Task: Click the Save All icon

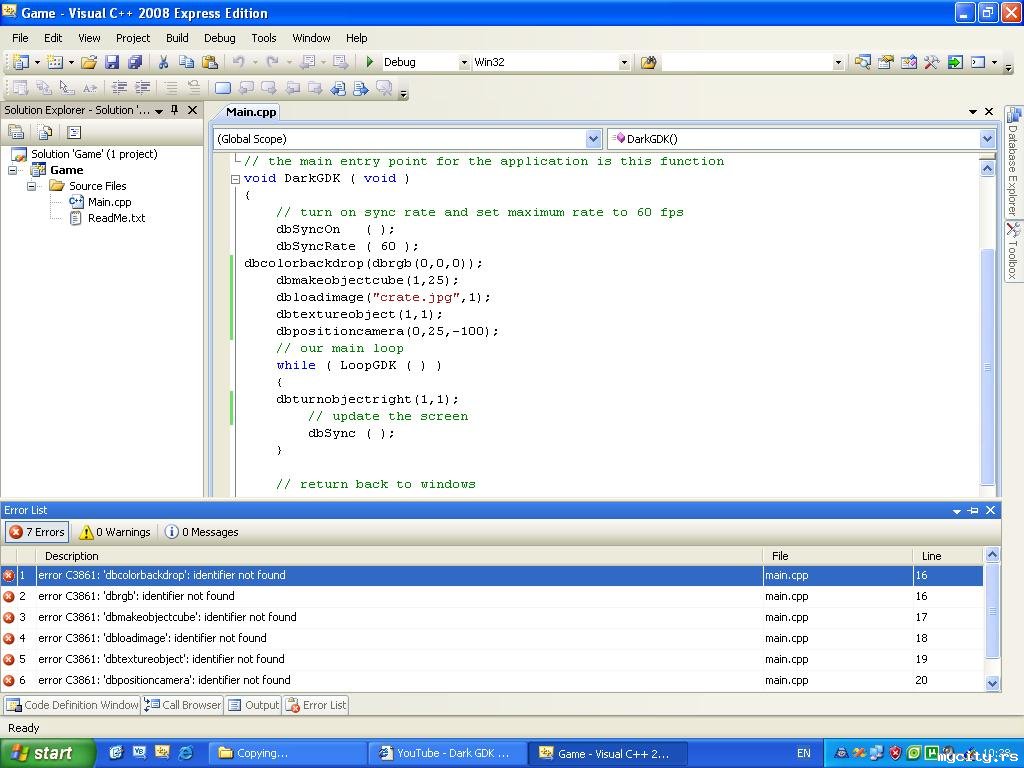Action: [x=135, y=62]
